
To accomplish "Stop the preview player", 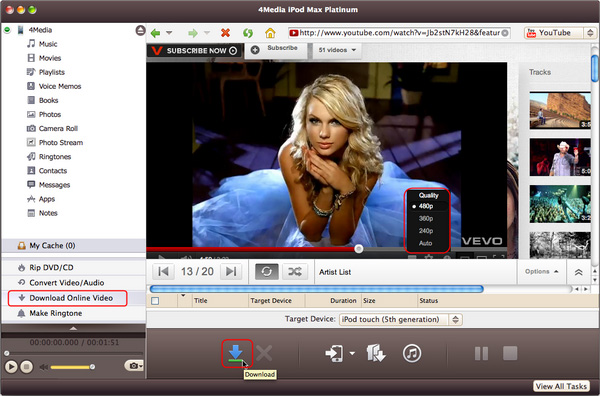I will (x=26, y=367).
